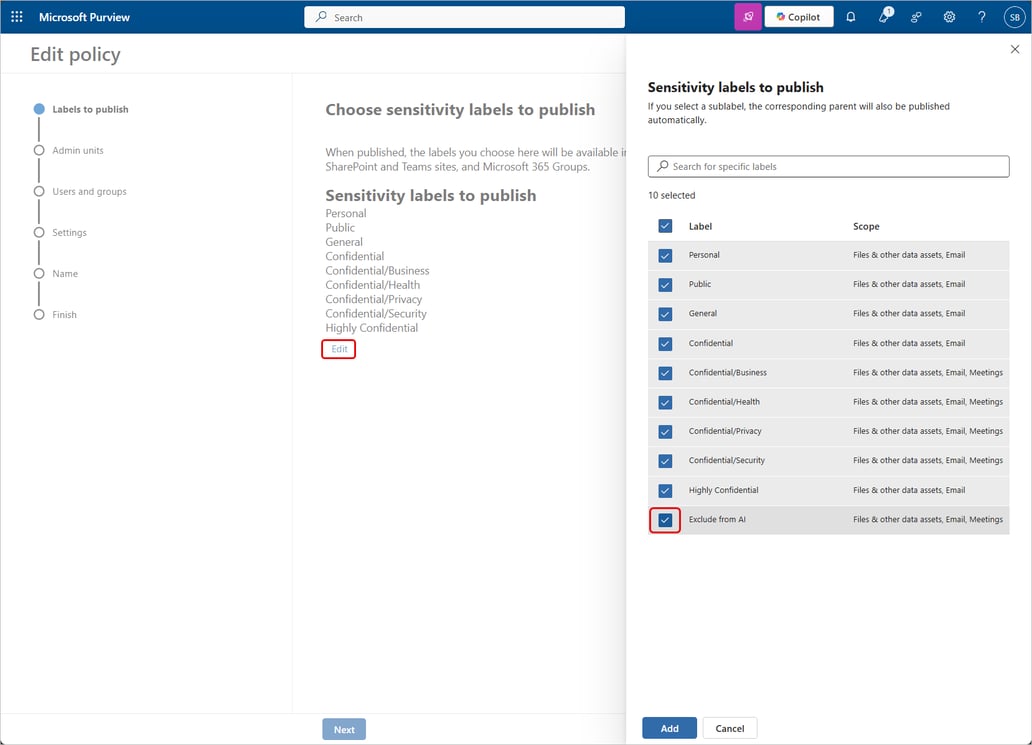
Task: Click Add to confirm selected labels
Action: pyautogui.click(x=669, y=727)
